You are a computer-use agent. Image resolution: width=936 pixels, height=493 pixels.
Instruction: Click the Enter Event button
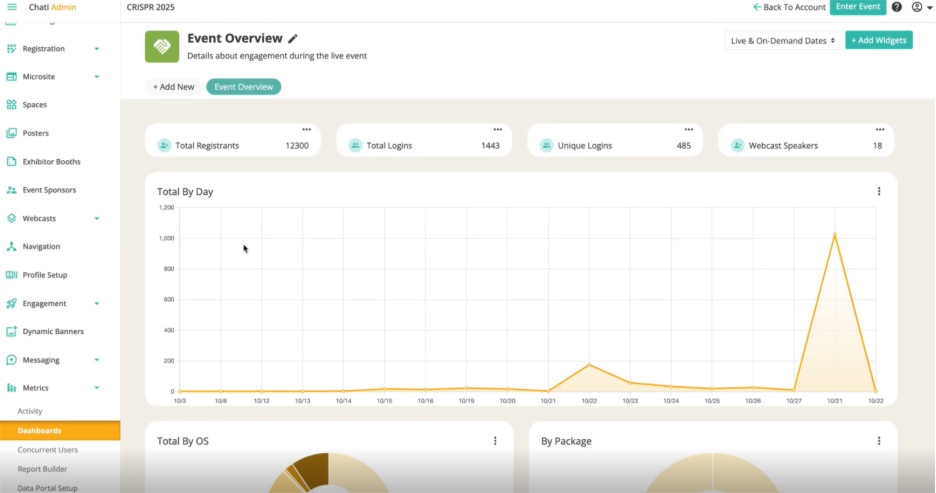[x=857, y=7]
